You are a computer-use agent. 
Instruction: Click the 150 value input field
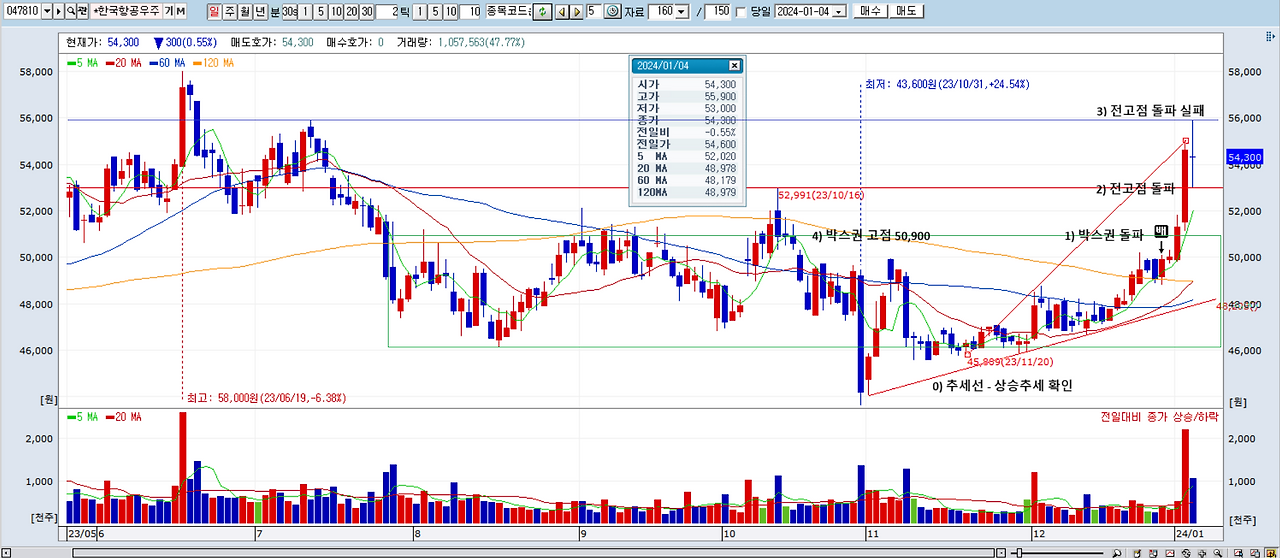coord(717,12)
